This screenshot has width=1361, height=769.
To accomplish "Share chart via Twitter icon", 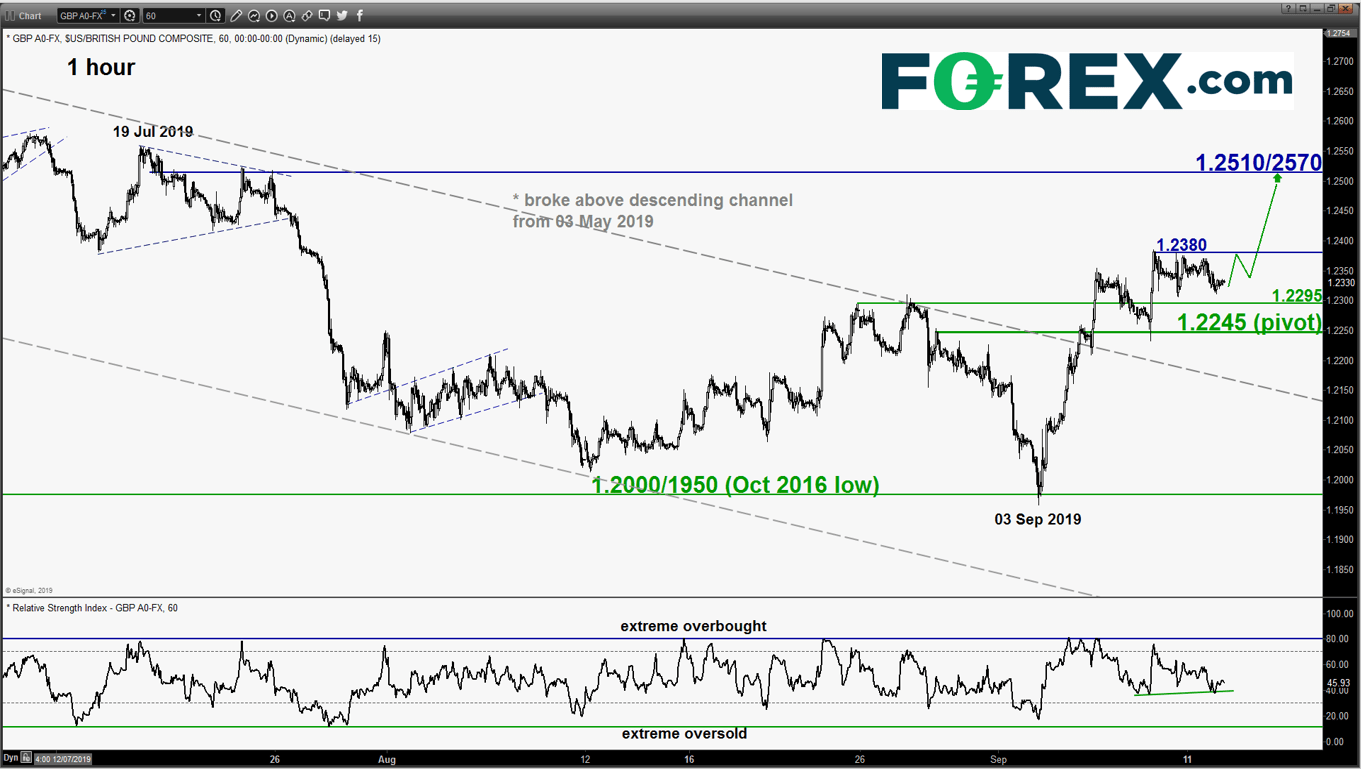I will [342, 15].
